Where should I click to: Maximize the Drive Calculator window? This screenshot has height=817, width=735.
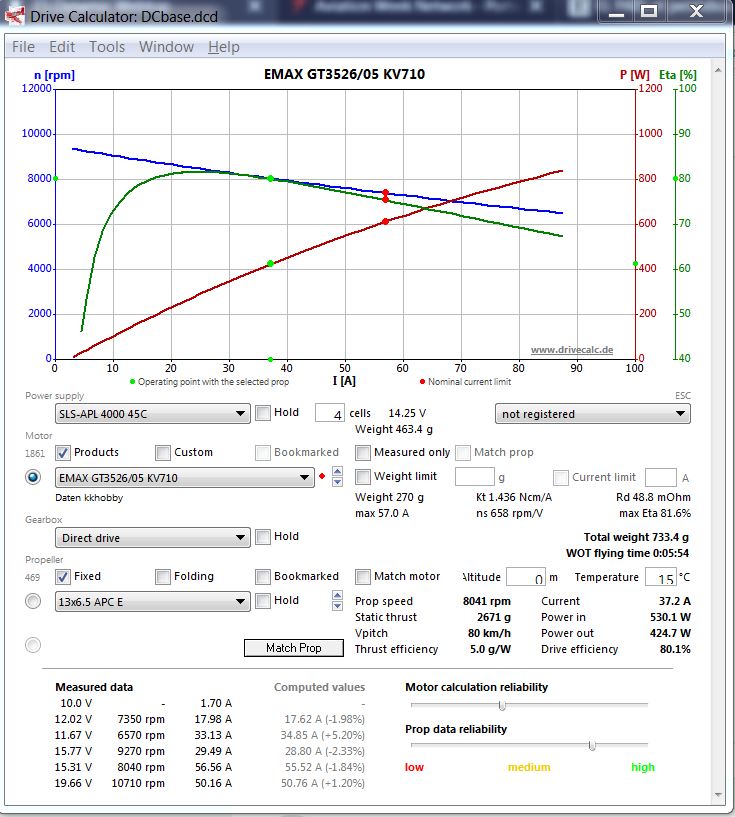(x=649, y=12)
